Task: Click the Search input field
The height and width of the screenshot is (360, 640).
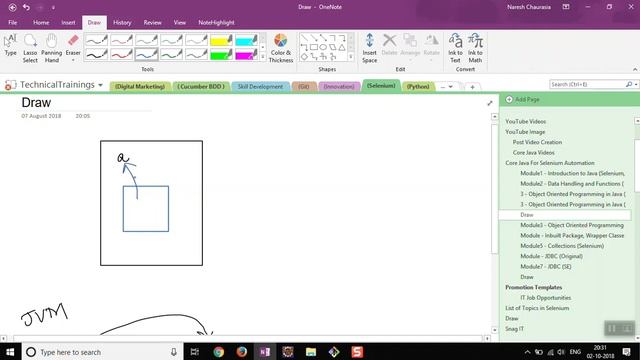Action: [x=588, y=84]
